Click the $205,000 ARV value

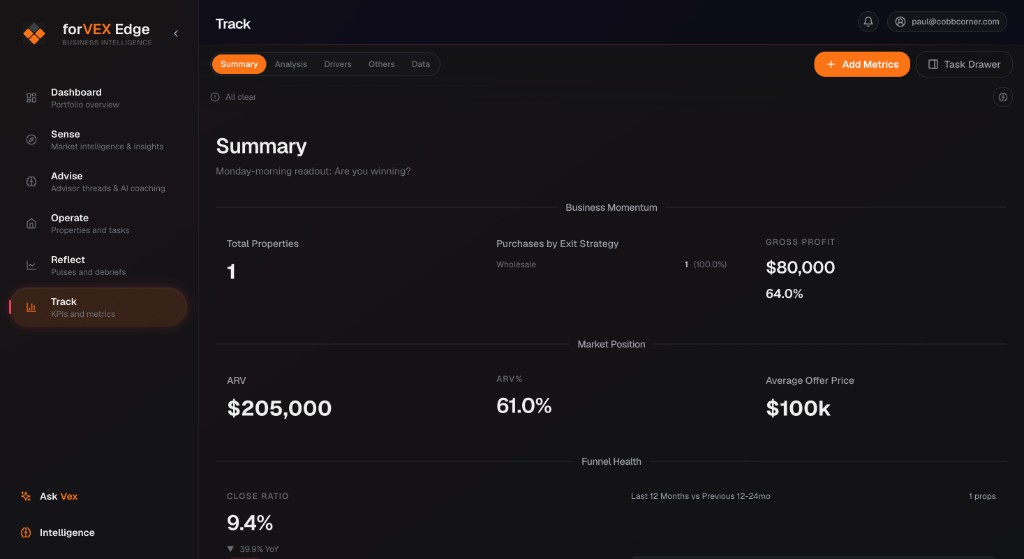tap(279, 408)
